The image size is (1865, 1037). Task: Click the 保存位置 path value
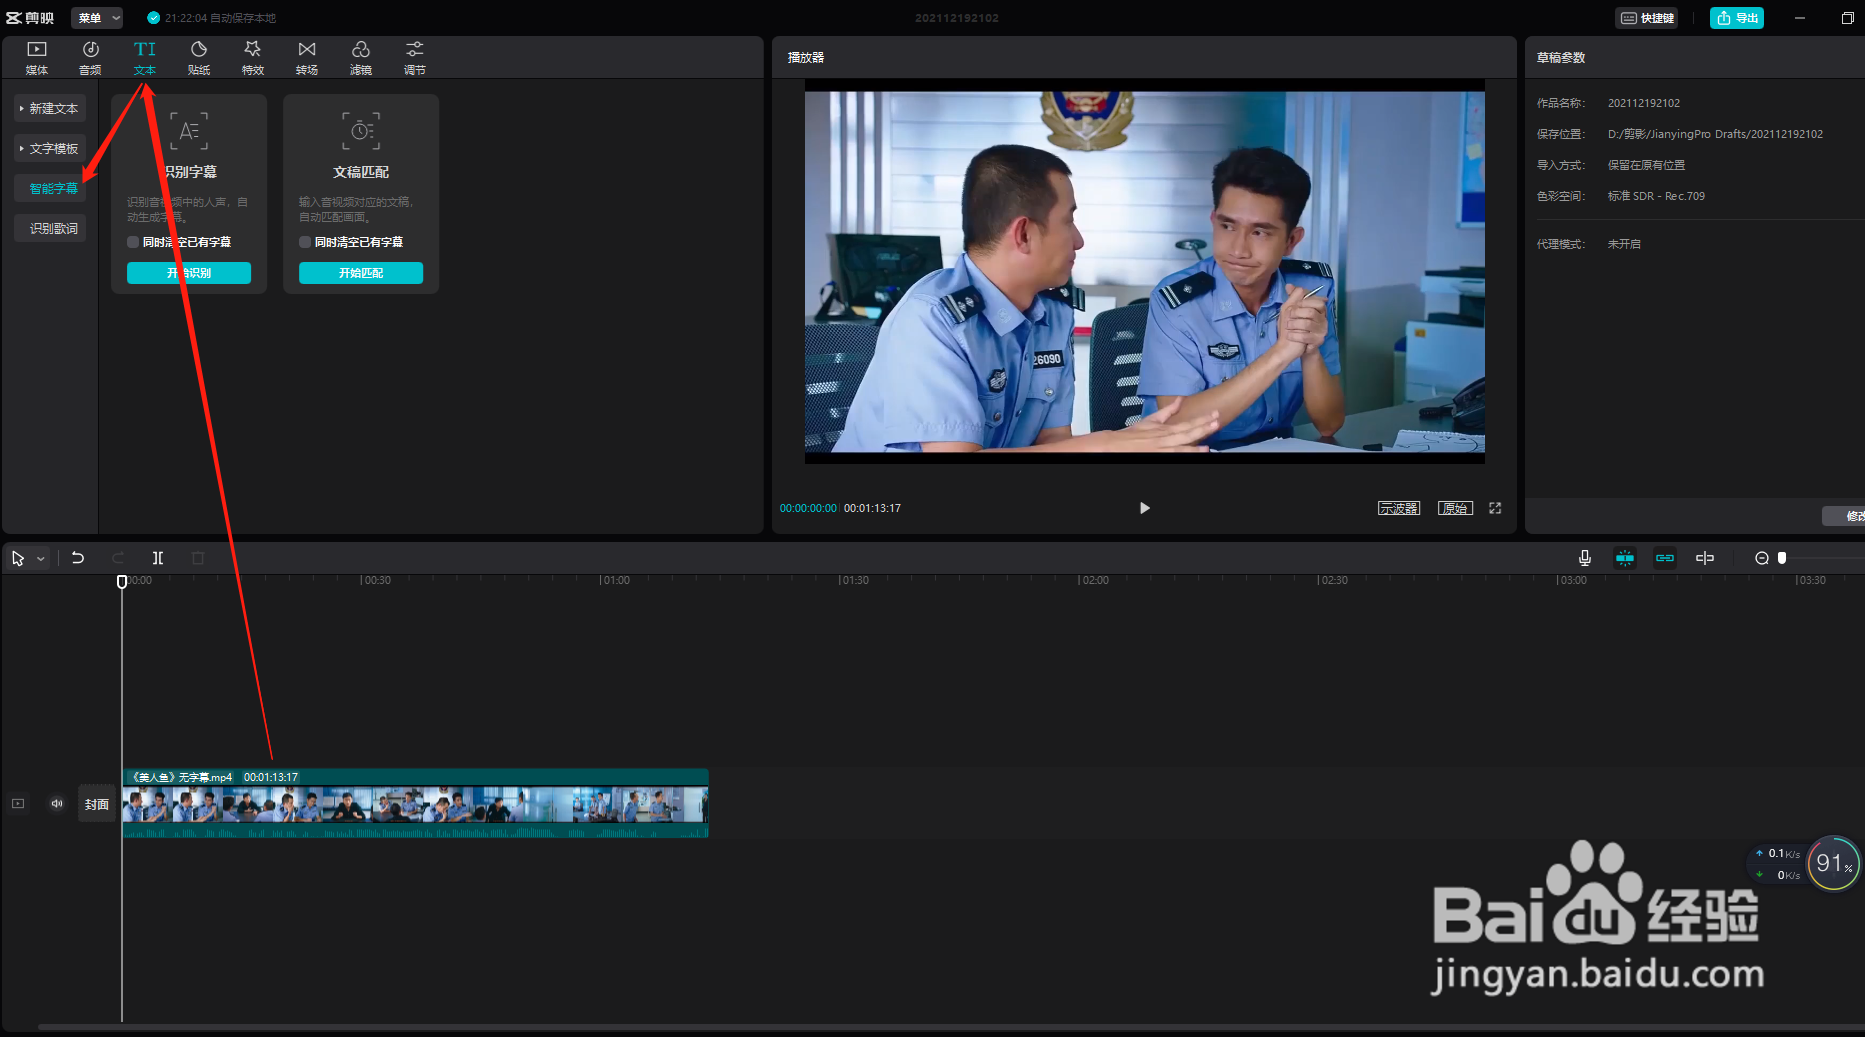[1715, 134]
